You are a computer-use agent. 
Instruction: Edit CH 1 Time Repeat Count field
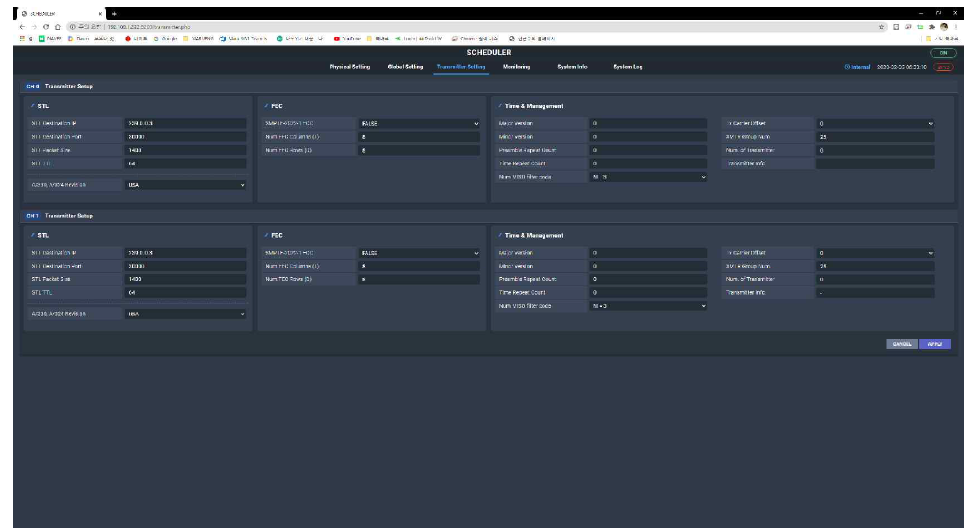click(x=648, y=293)
